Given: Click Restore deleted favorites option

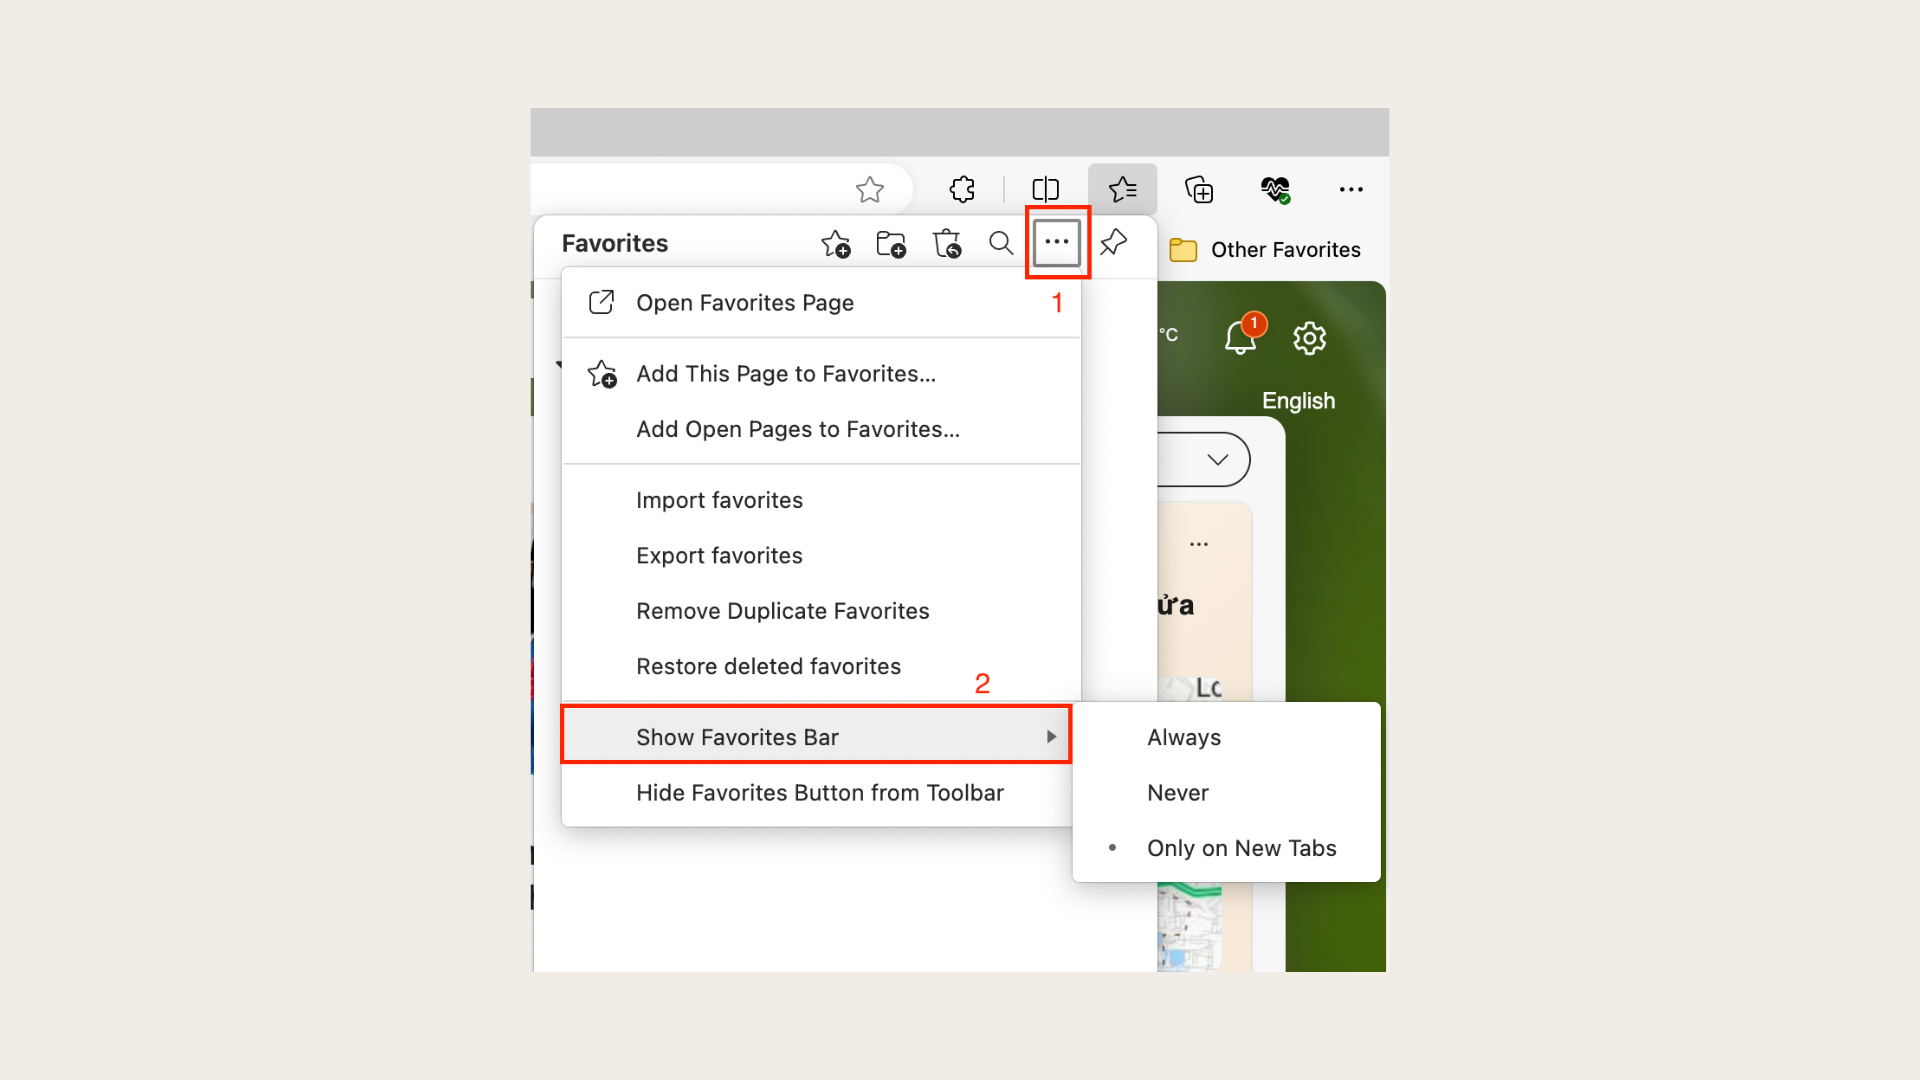Looking at the screenshot, I should (x=769, y=666).
